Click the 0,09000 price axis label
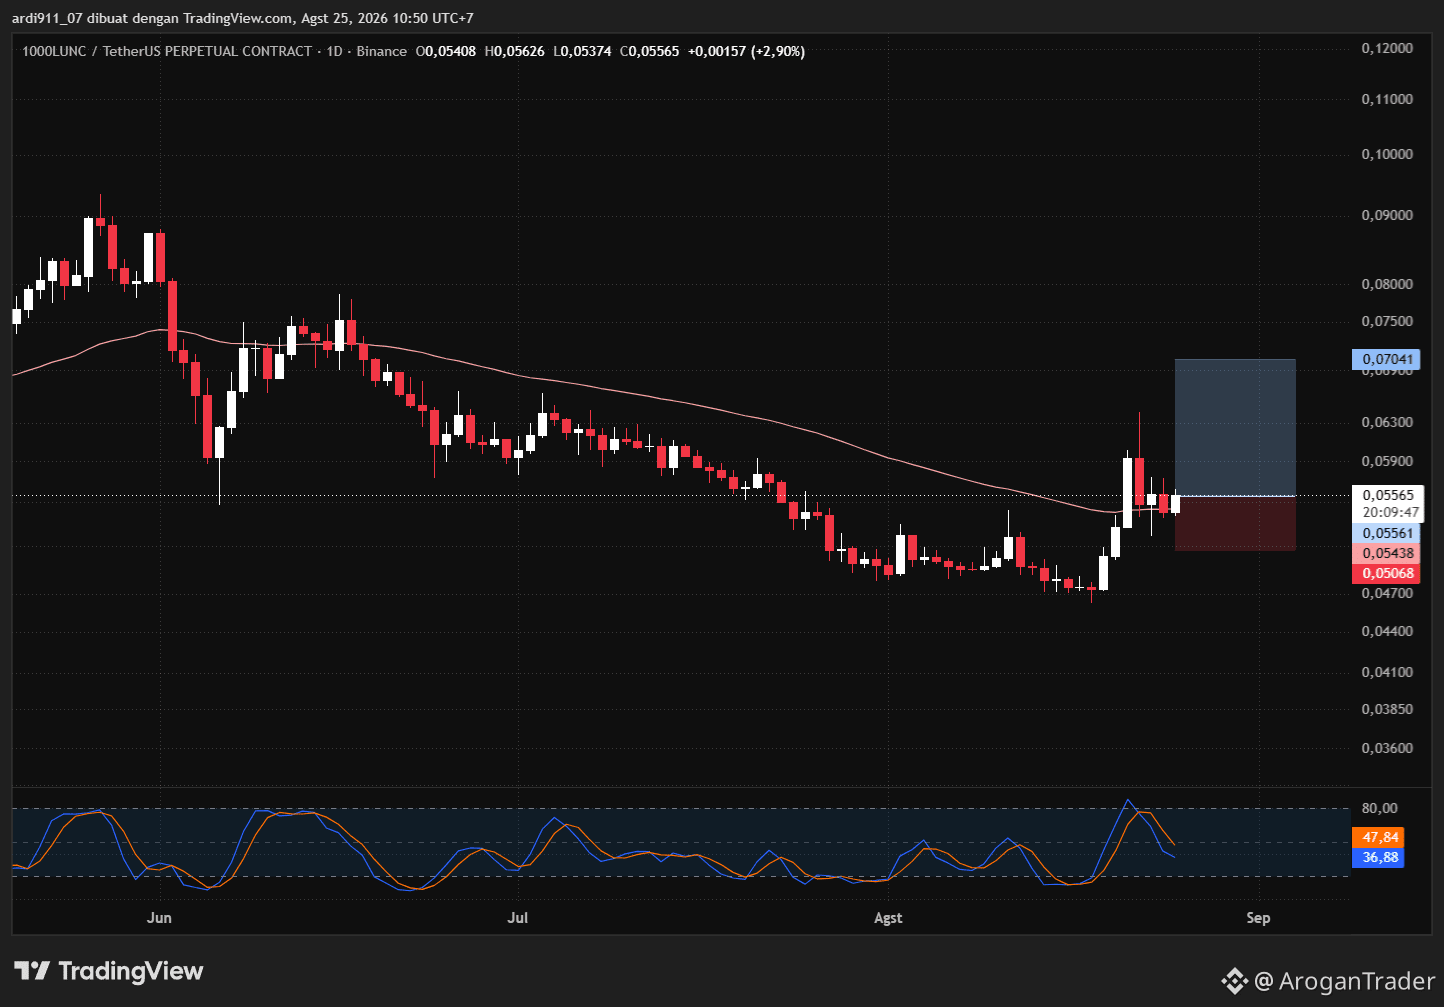 point(1387,215)
